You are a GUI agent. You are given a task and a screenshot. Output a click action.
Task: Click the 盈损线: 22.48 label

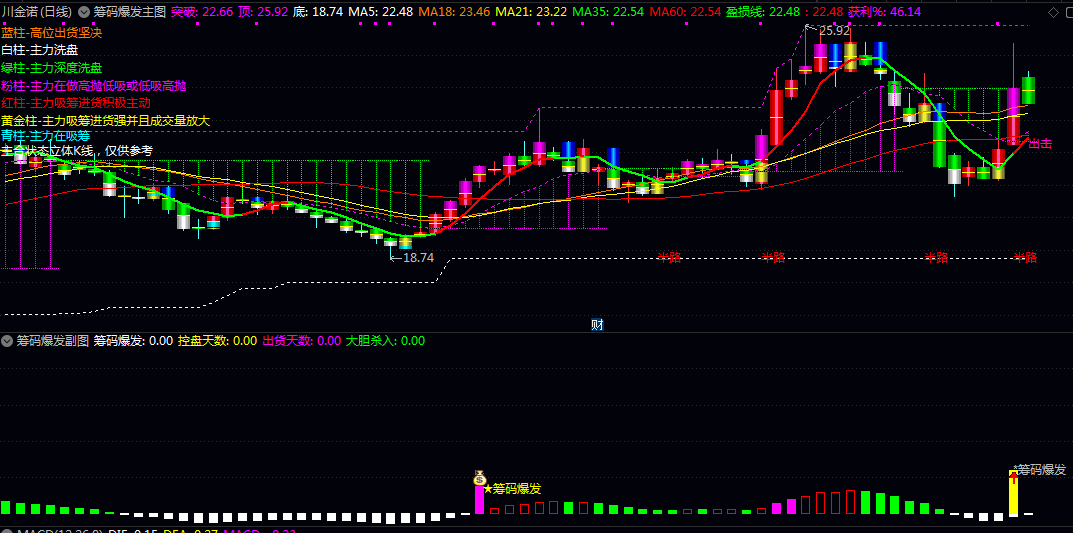[x=764, y=12]
